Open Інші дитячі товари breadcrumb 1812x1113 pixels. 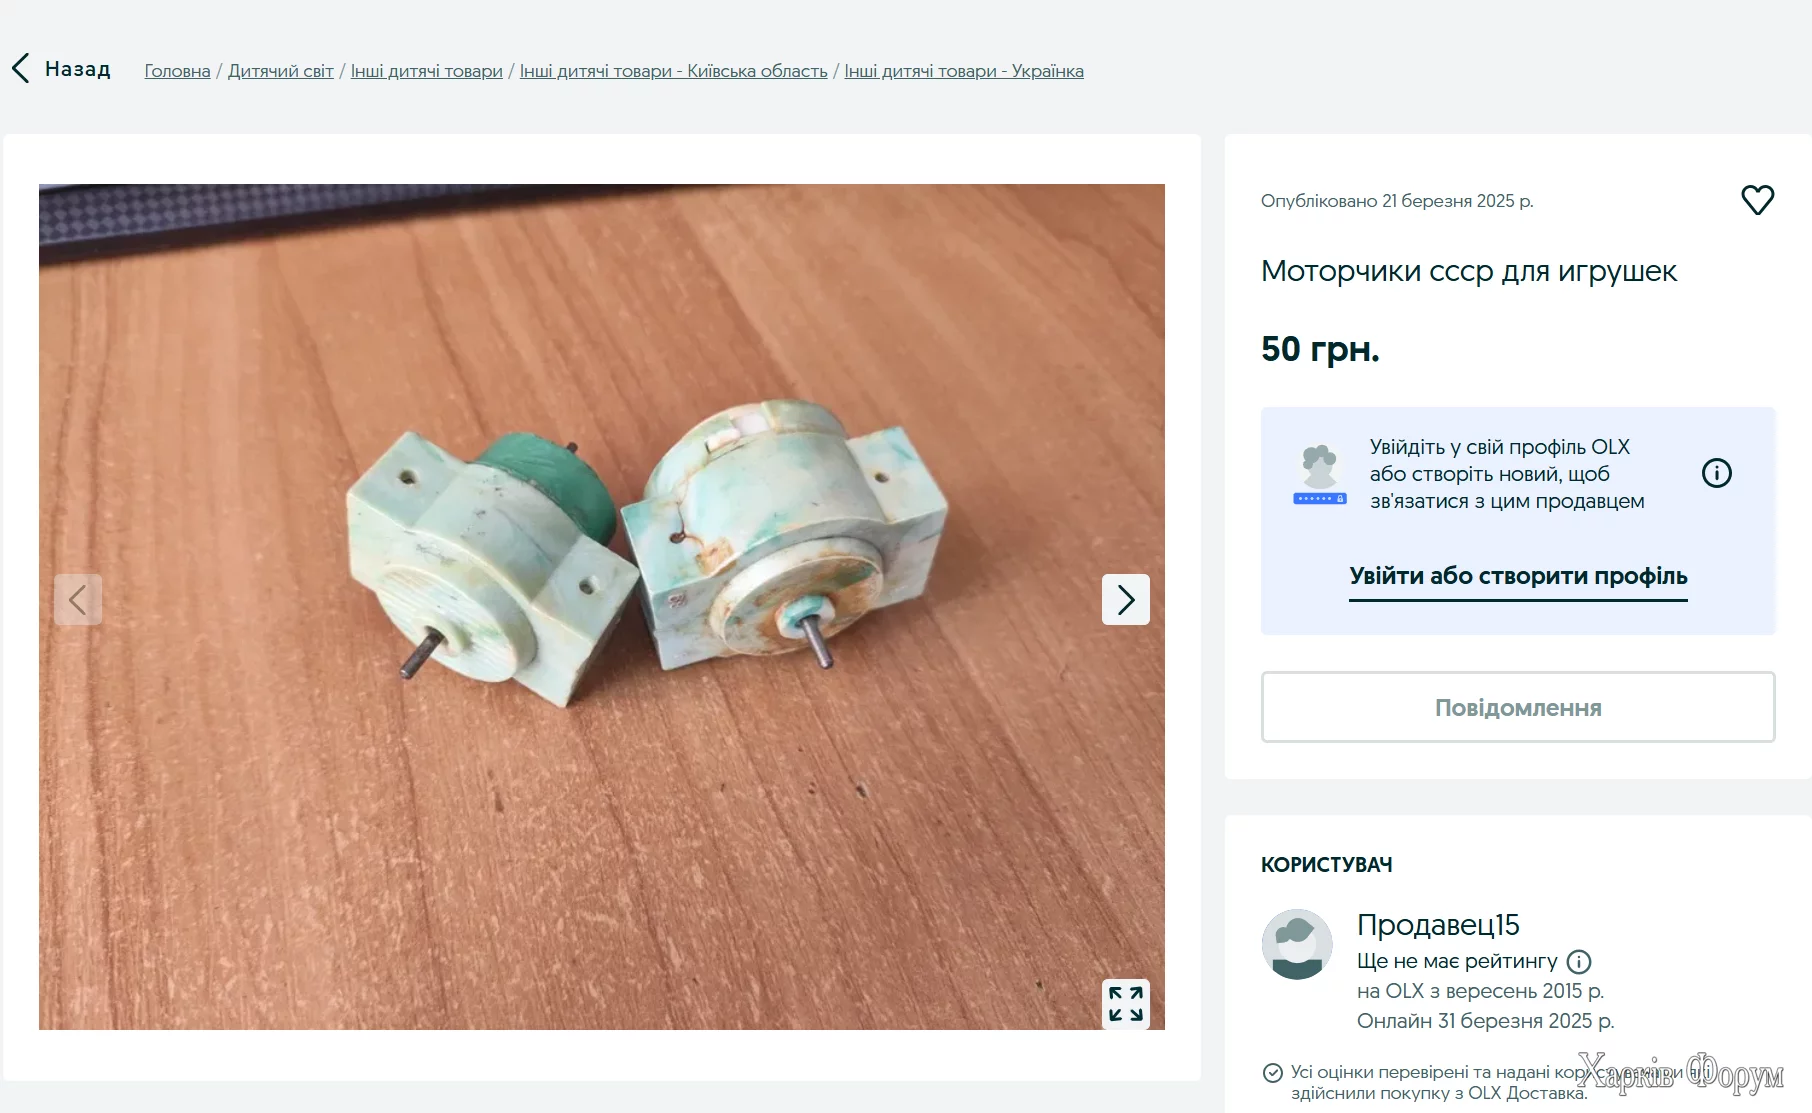point(426,71)
